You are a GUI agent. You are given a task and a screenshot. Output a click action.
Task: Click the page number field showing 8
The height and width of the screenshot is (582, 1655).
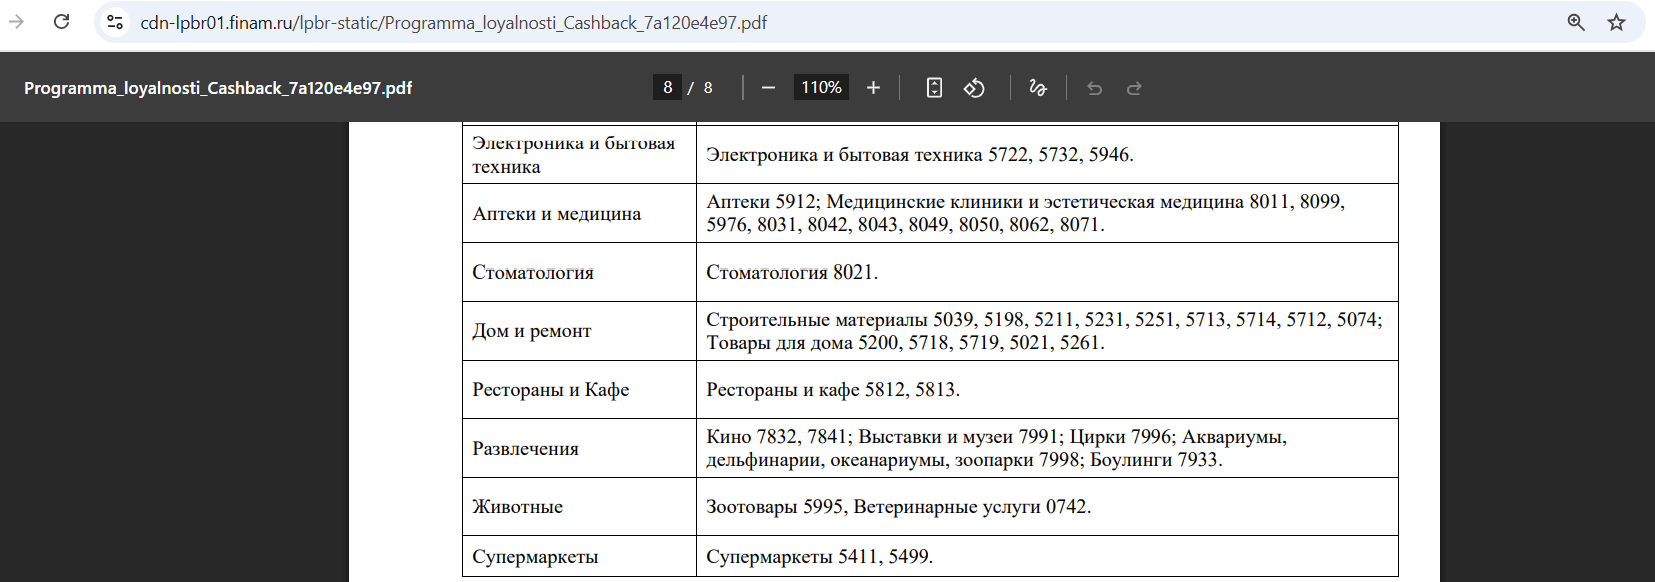pyautogui.click(x=667, y=88)
